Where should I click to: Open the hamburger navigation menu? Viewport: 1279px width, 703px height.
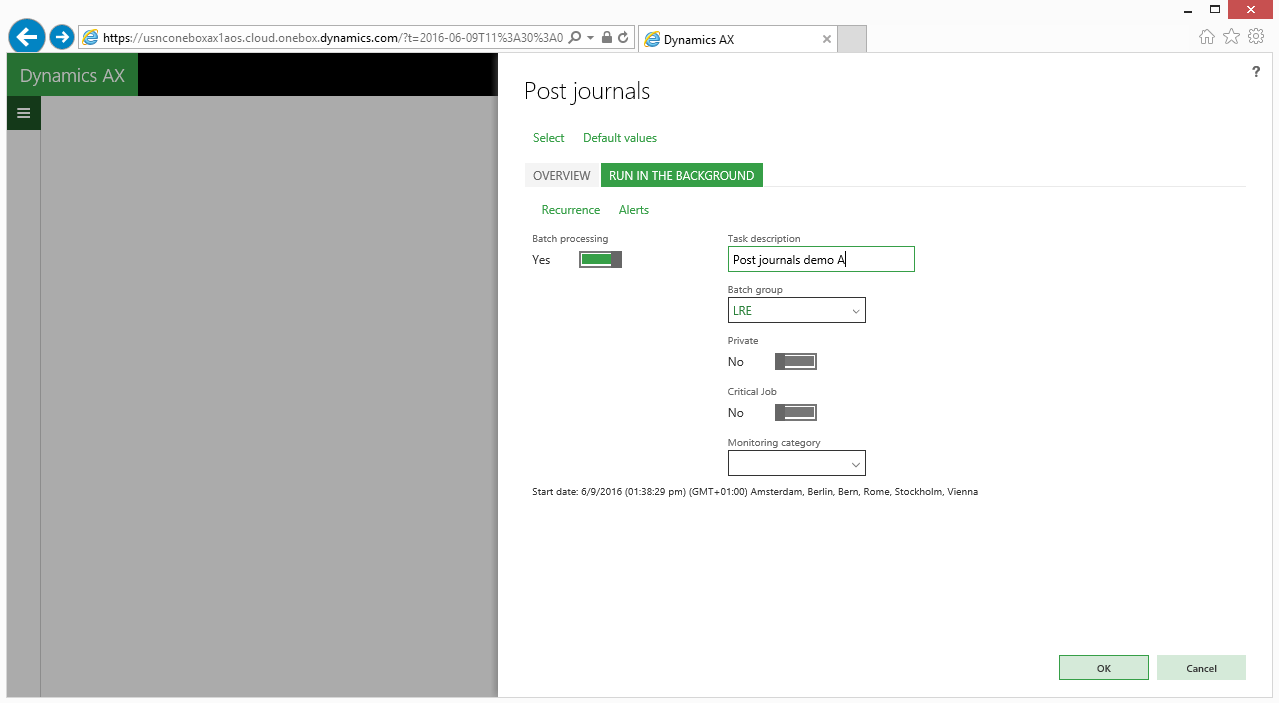(x=23, y=113)
